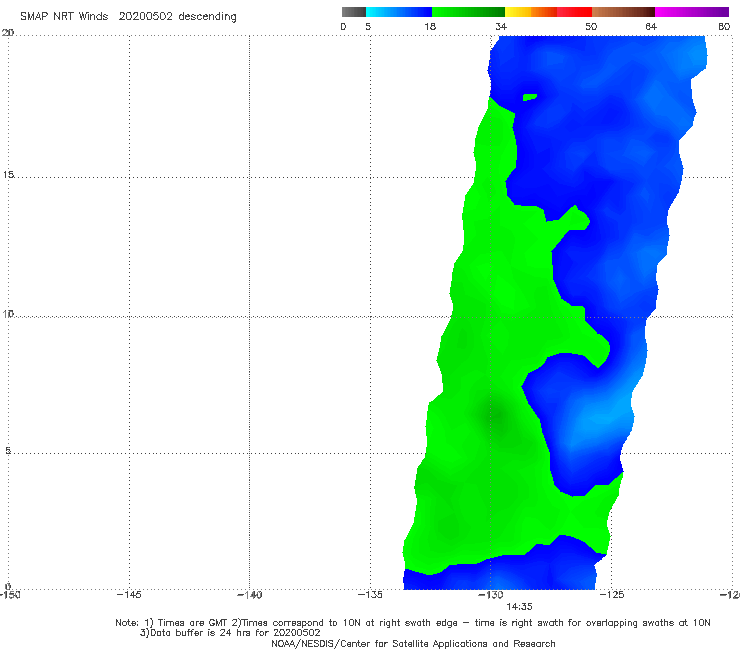
Task: Click the color bar label 50
Action: tap(591, 27)
